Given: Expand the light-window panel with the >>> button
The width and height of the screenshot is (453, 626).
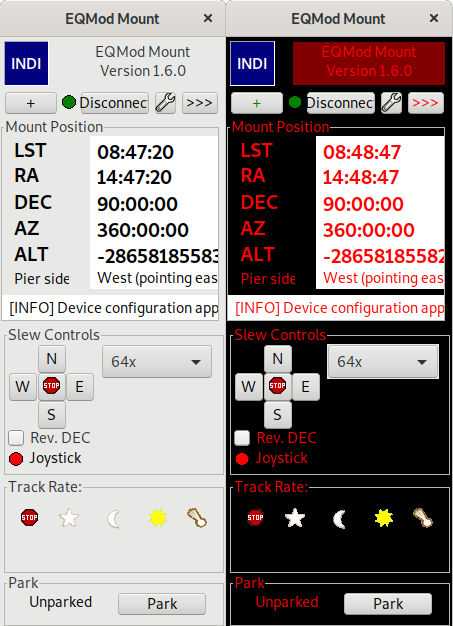Looking at the screenshot, I should (200, 103).
